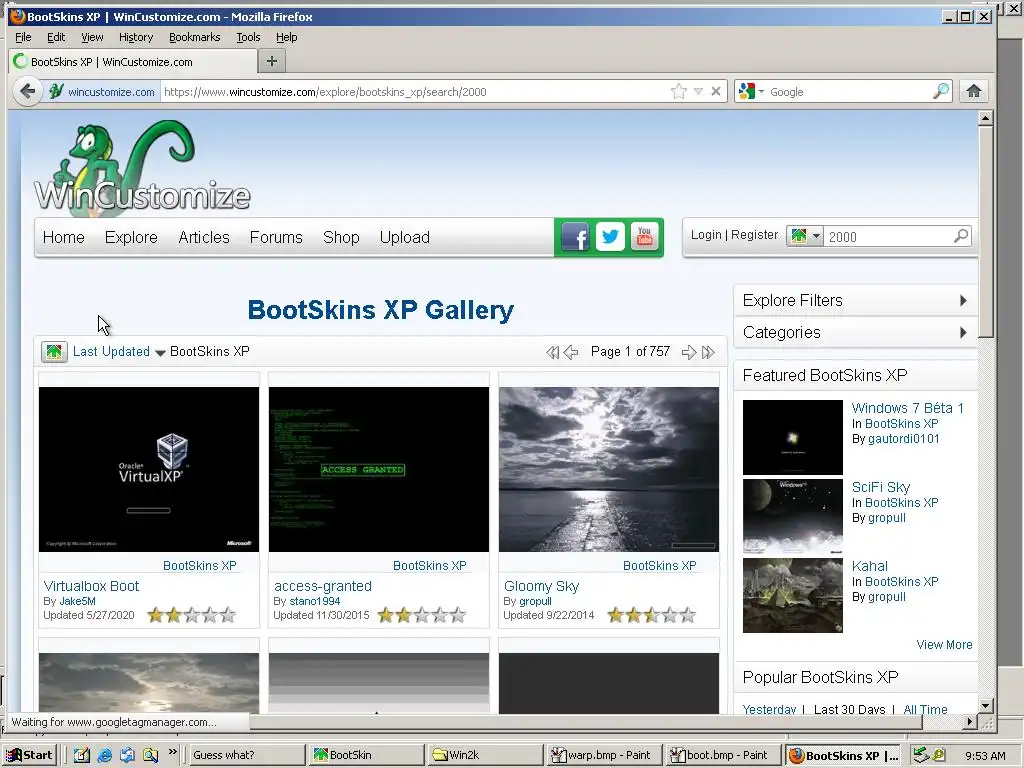Open WinCustomize Facebook page icon

pyautogui.click(x=575, y=236)
